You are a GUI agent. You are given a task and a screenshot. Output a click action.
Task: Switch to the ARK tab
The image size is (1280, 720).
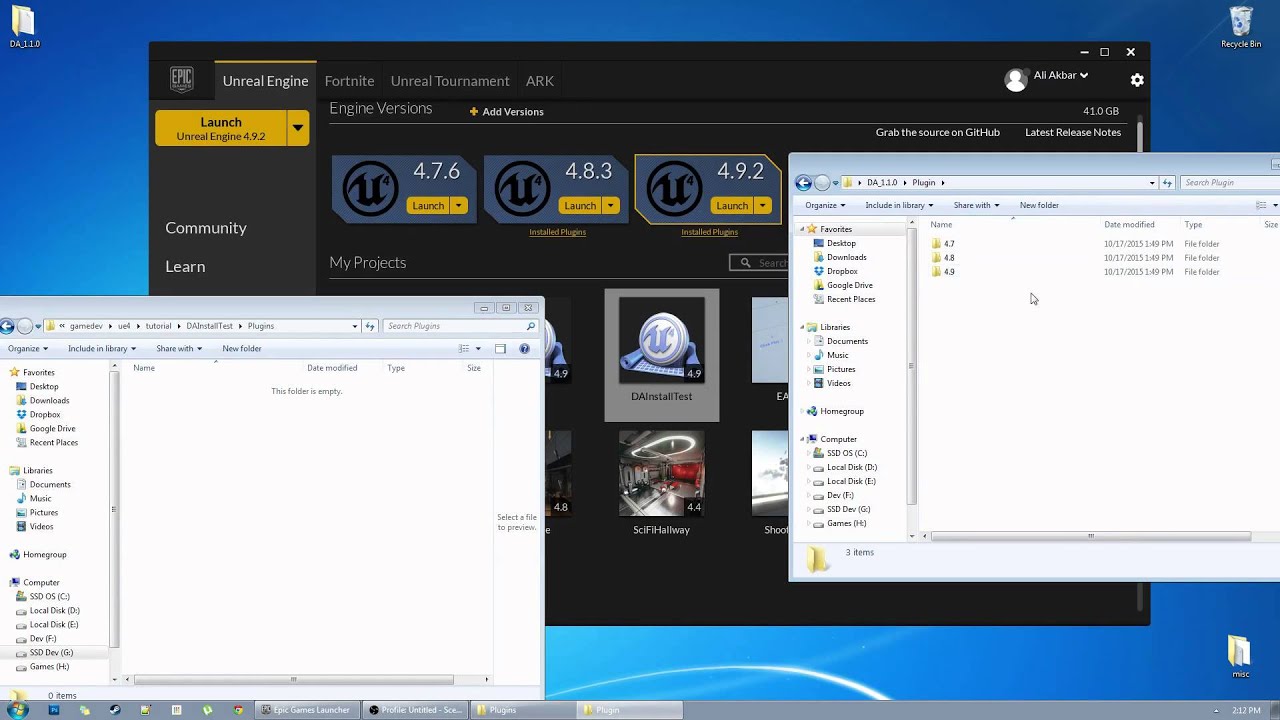coord(540,81)
